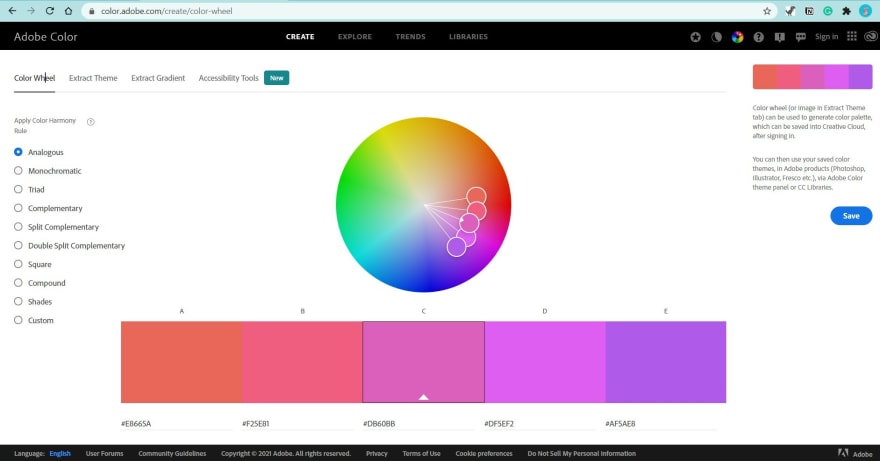This screenshot has height=461, width=880.
Task: Open the Notion web clipper extension
Action: pyautogui.click(x=809, y=11)
